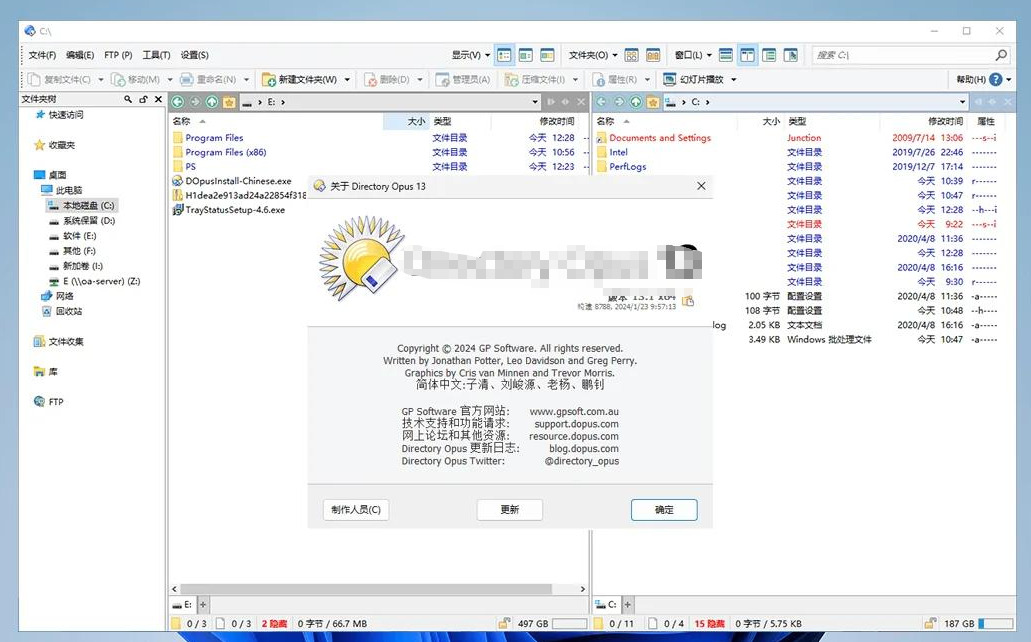
Task: Open the 文件夹(O) dropdown menu
Action: pyautogui.click(x=593, y=55)
